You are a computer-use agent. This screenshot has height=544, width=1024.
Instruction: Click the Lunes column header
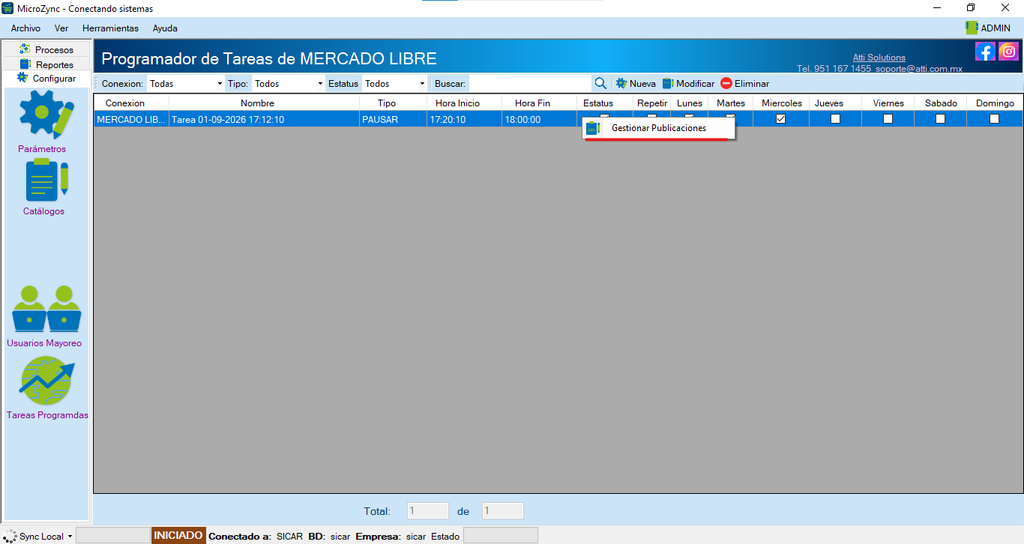690,103
